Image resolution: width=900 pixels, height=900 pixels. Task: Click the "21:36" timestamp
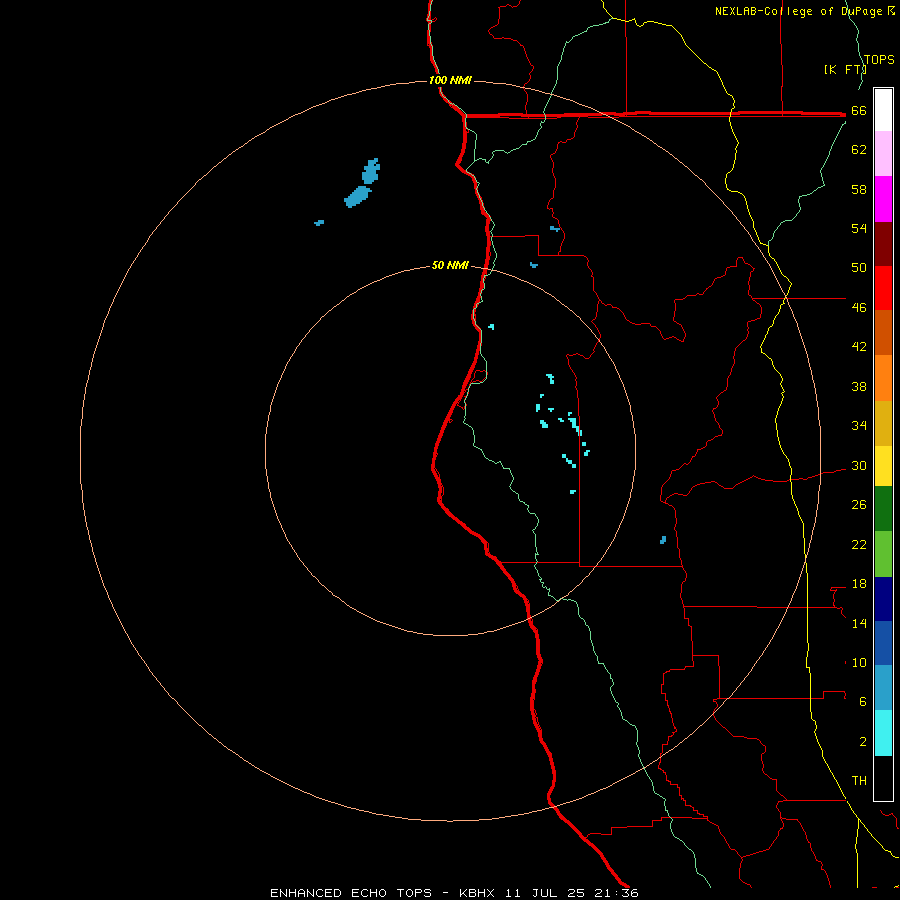pos(617,893)
